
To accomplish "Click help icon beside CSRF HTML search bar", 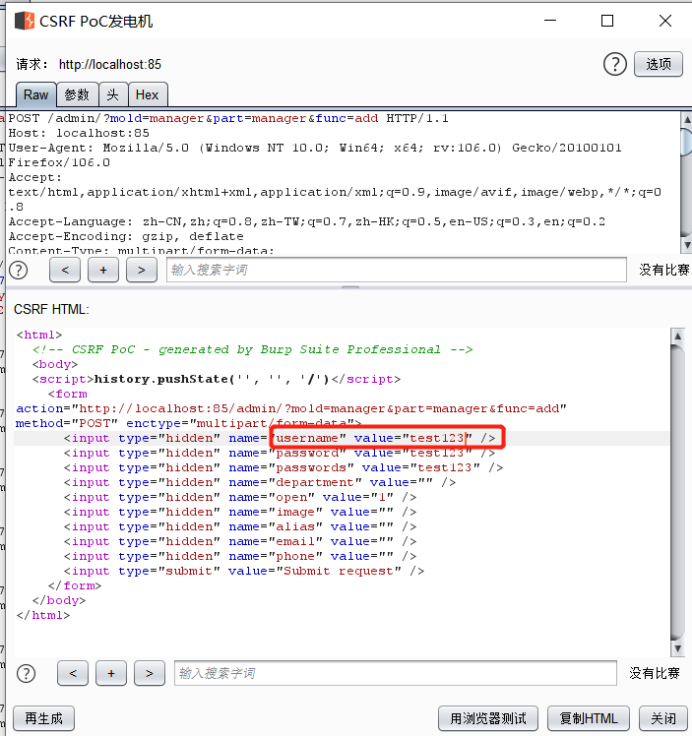I will [26, 674].
